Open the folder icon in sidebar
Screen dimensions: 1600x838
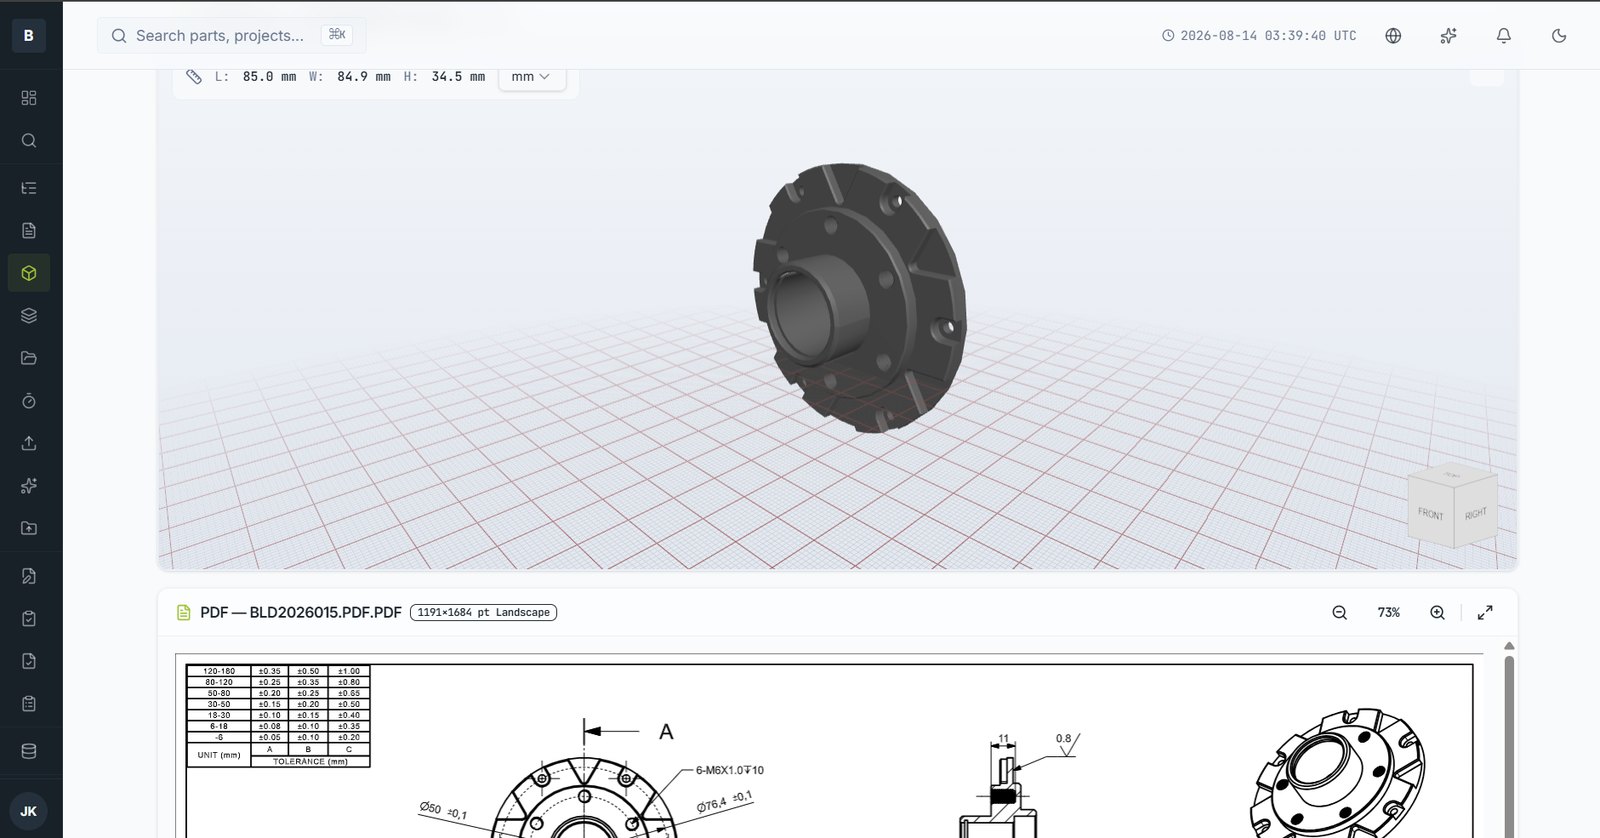click(x=29, y=358)
